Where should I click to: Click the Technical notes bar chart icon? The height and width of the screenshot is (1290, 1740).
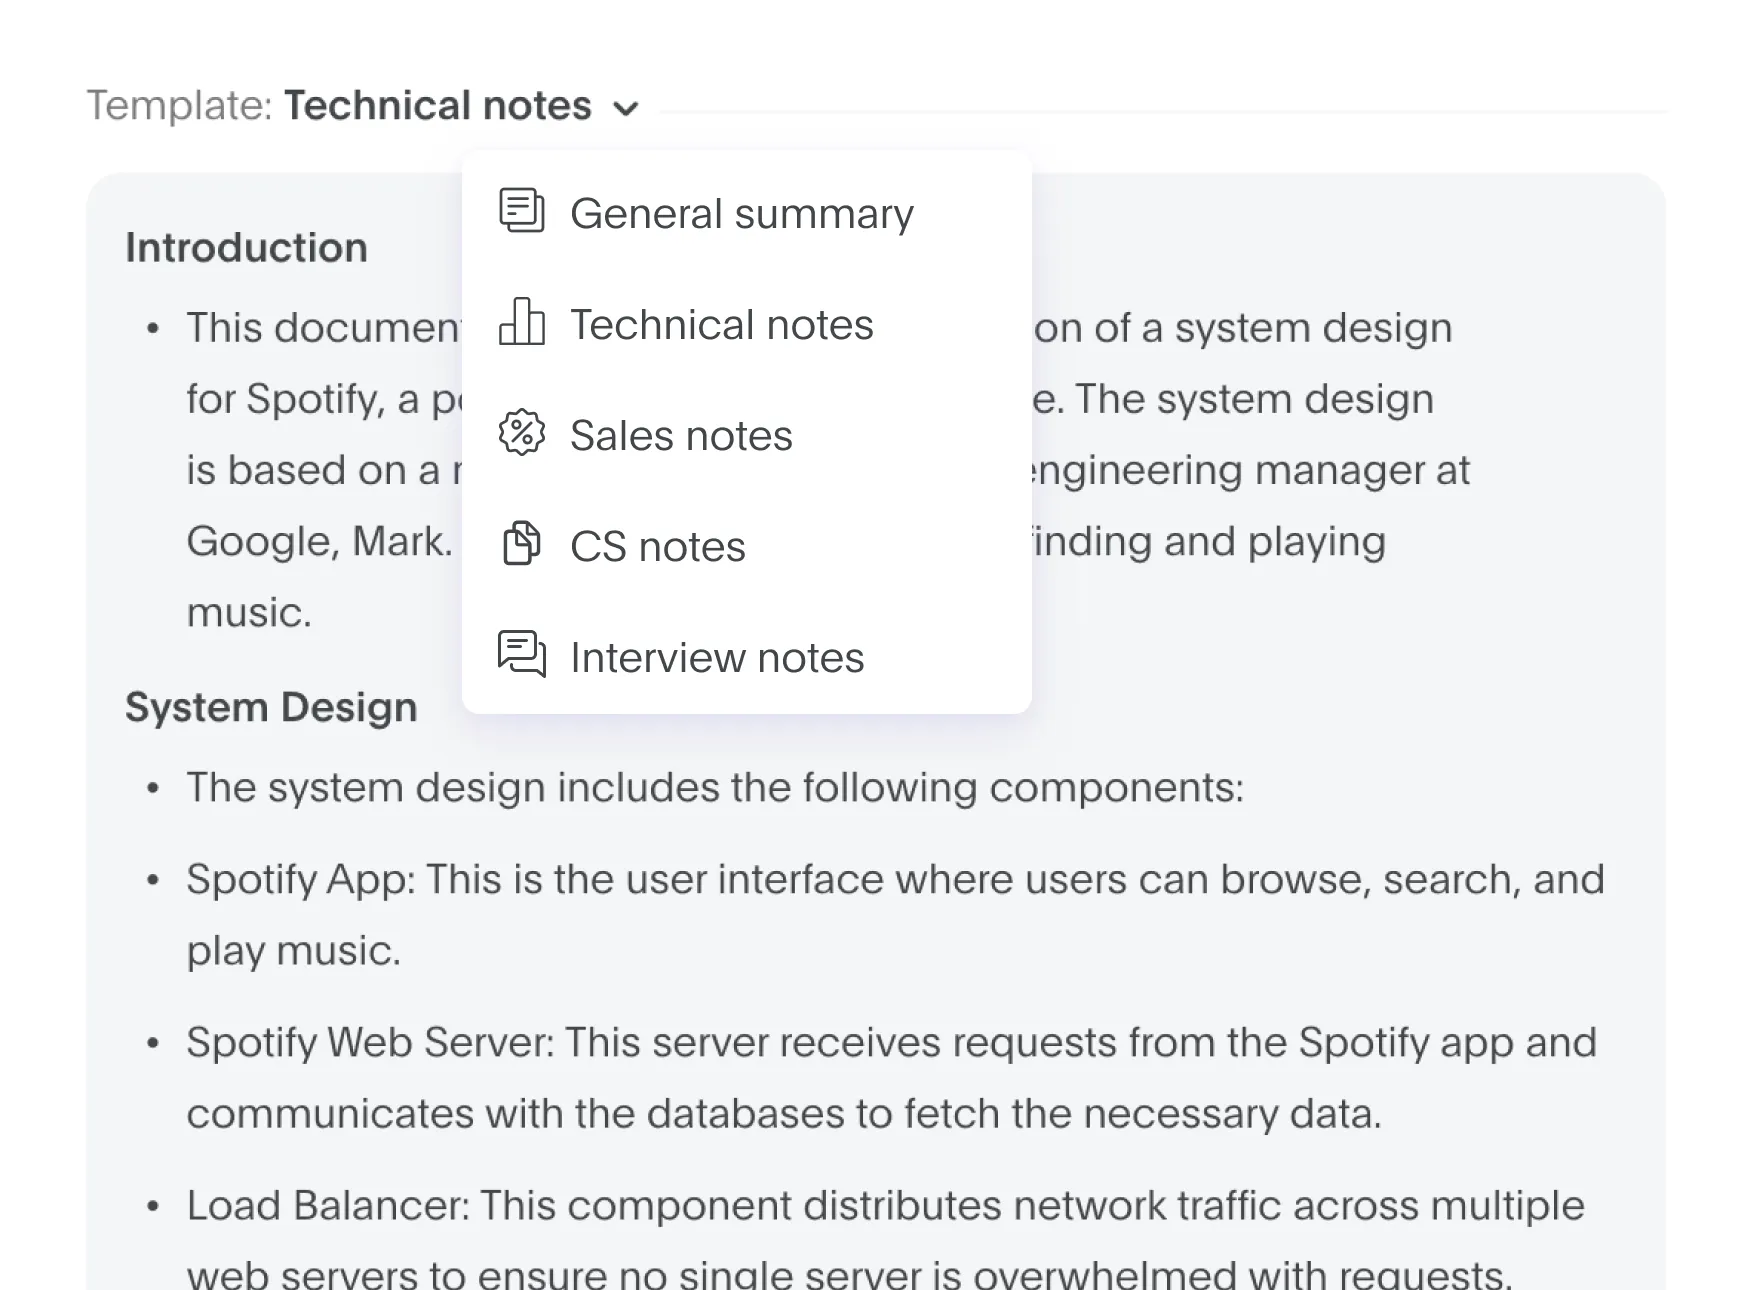point(521,322)
